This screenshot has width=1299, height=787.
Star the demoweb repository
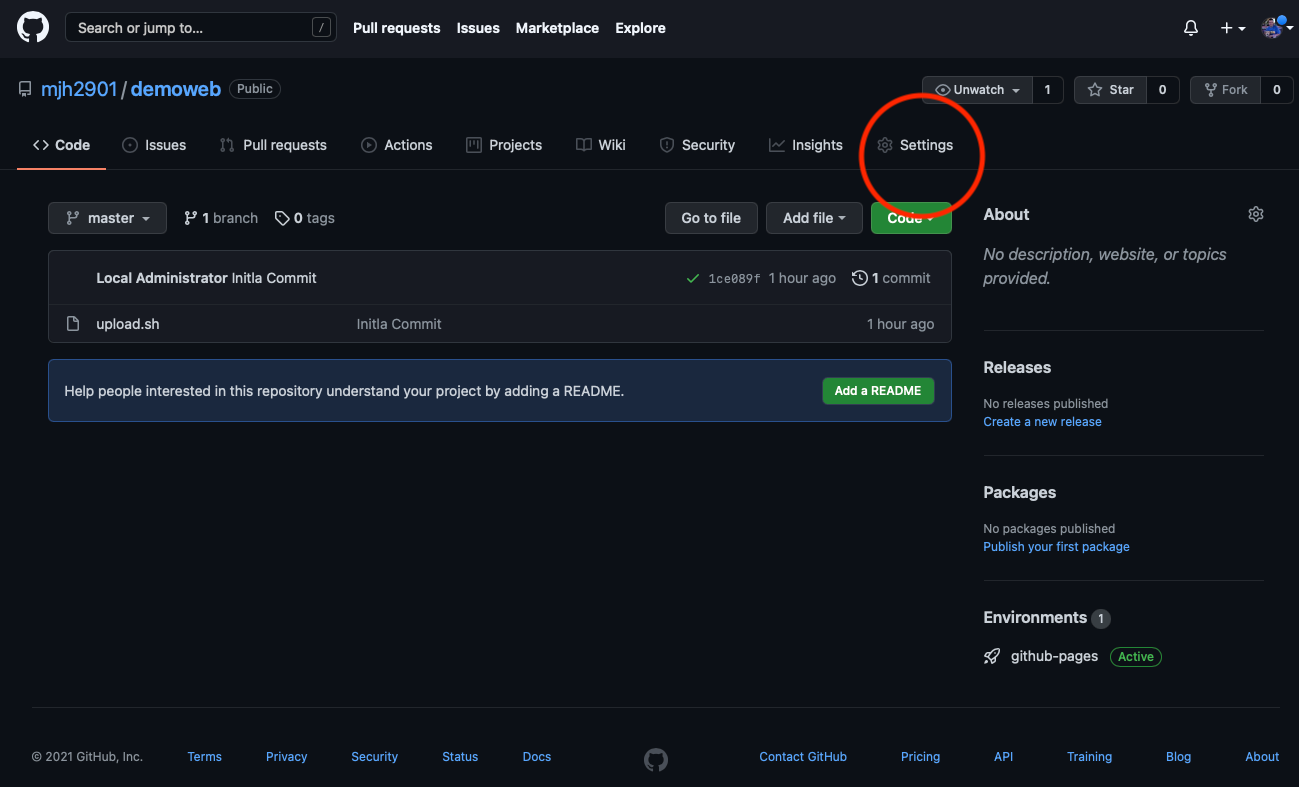tap(1110, 90)
